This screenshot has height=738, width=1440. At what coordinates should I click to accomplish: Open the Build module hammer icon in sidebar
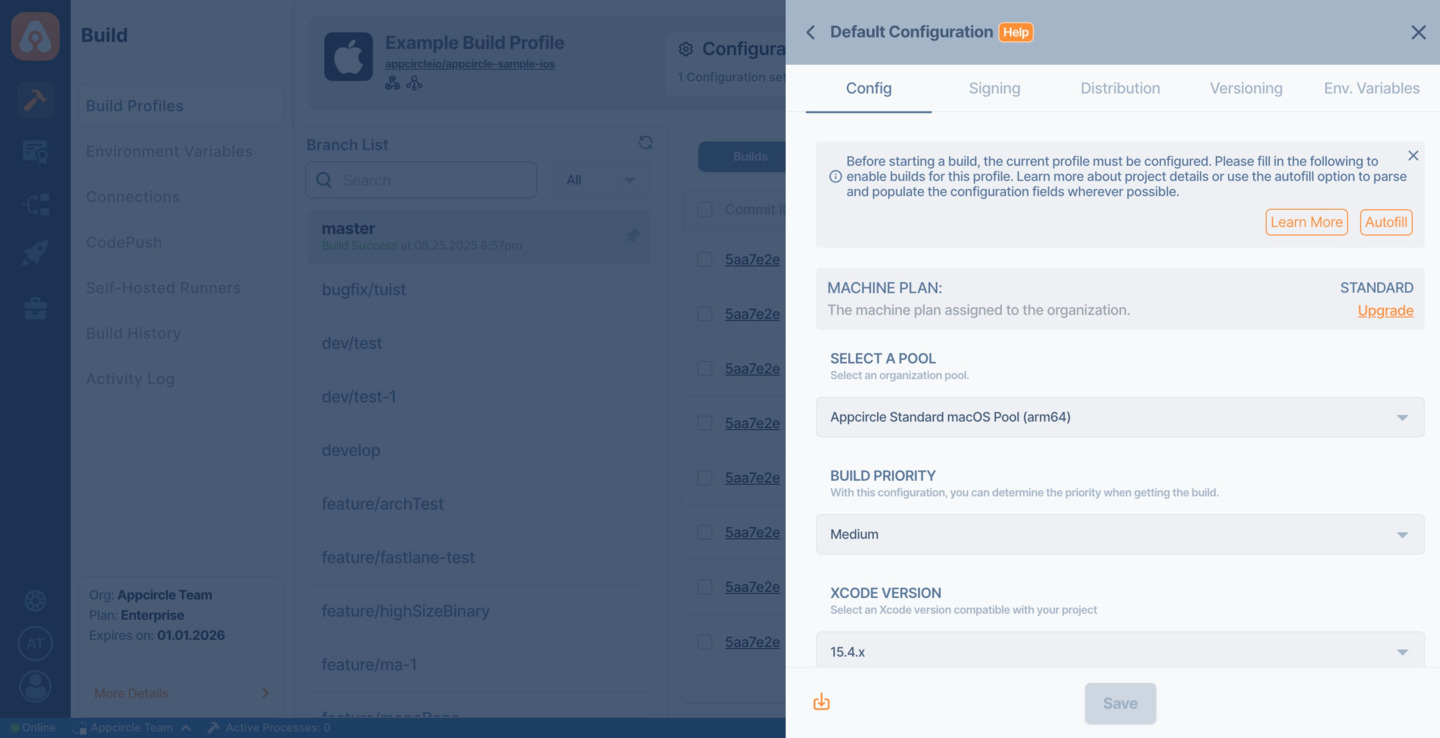[x=35, y=100]
